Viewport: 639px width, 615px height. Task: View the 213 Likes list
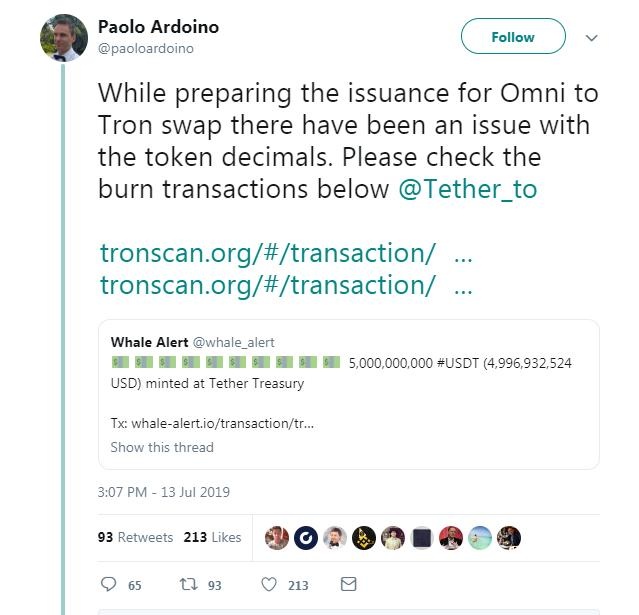(x=212, y=537)
